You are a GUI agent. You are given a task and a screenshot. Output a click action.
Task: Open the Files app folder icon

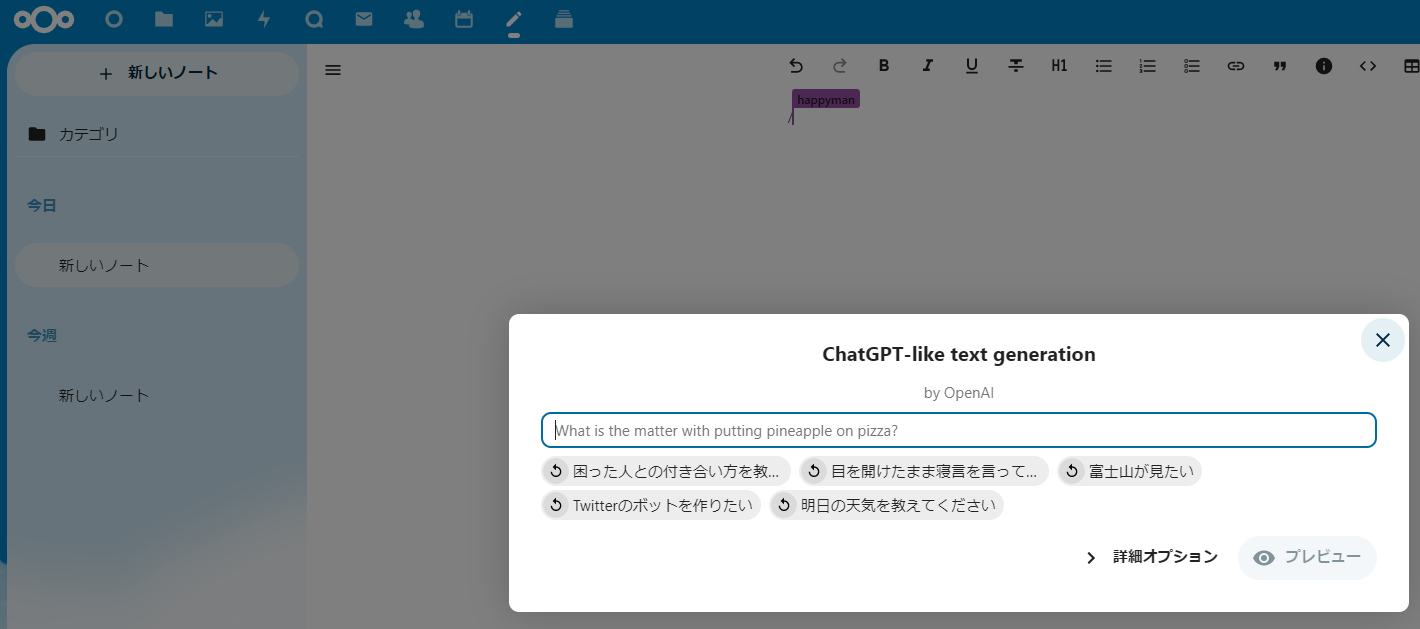164,19
